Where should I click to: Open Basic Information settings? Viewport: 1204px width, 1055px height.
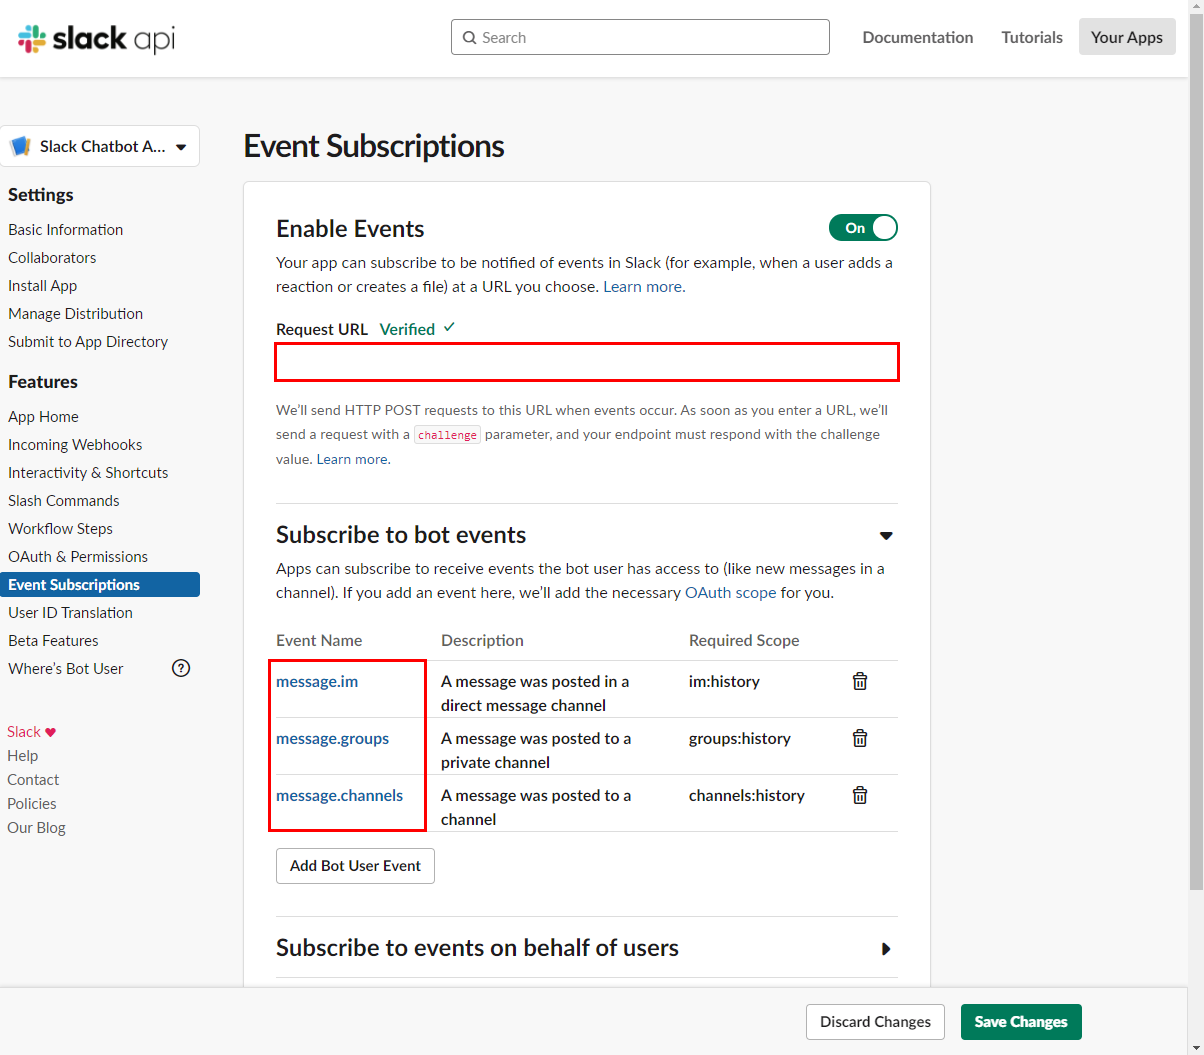(66, 229)
